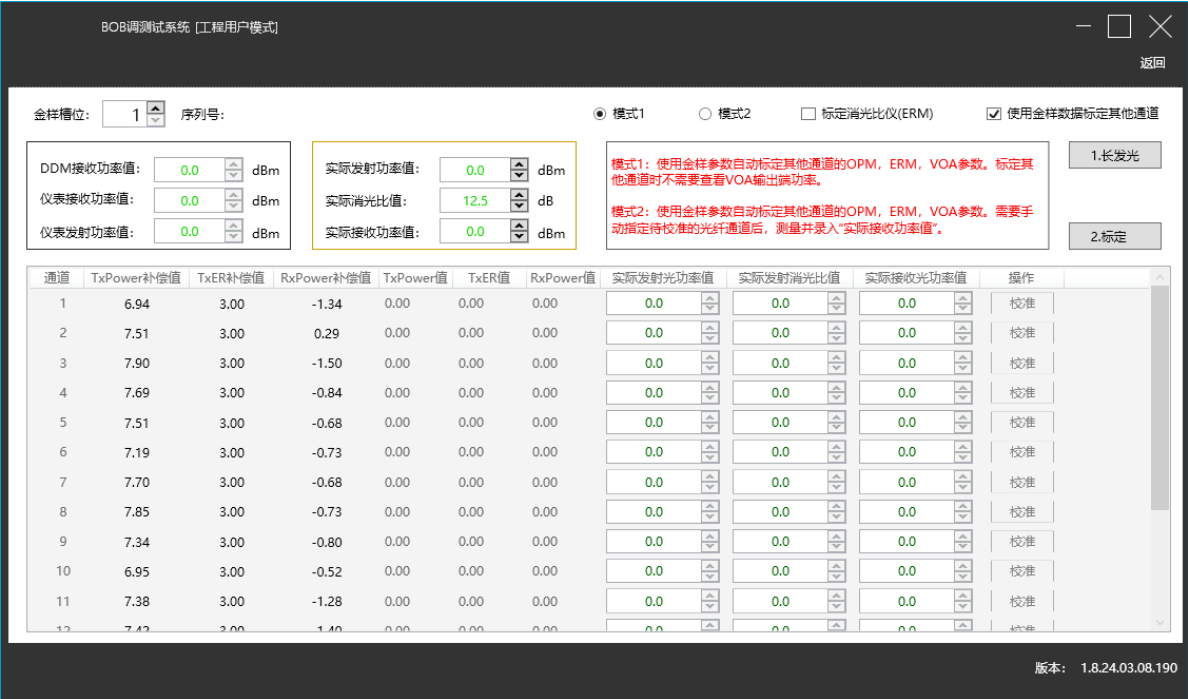Select 模式1 radio button
Image resolution: width=1188 pixels, height=699 pixels.
pos(600,114)
